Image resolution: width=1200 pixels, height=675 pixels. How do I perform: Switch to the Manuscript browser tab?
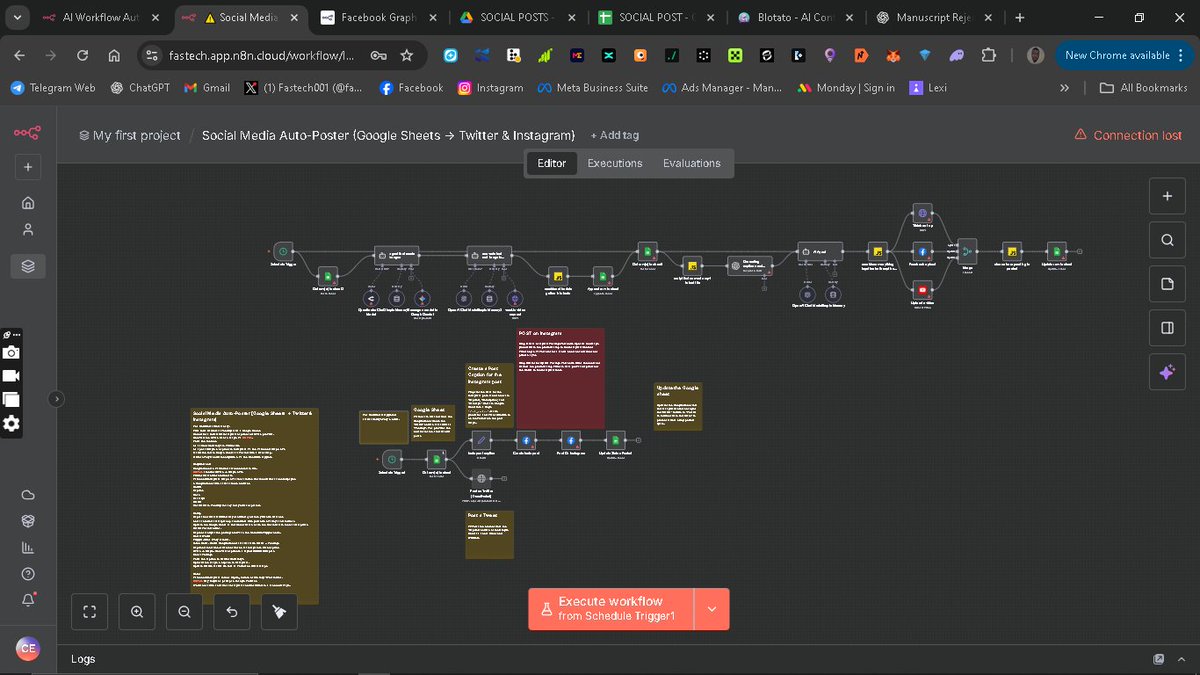[x=934, y=17]
